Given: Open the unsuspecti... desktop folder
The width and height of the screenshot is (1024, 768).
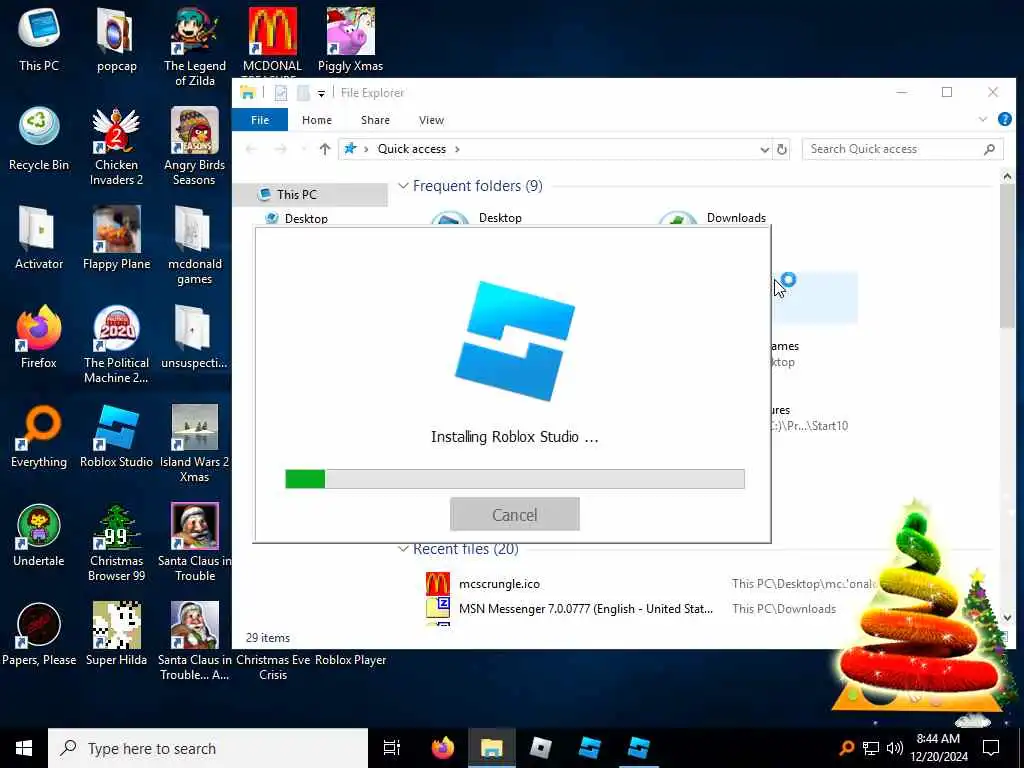Looking at the screenshot, I should point(194,336).
